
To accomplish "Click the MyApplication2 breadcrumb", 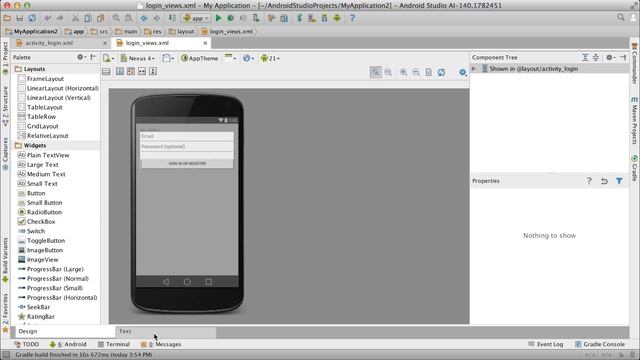I will [x=32, y=31].
